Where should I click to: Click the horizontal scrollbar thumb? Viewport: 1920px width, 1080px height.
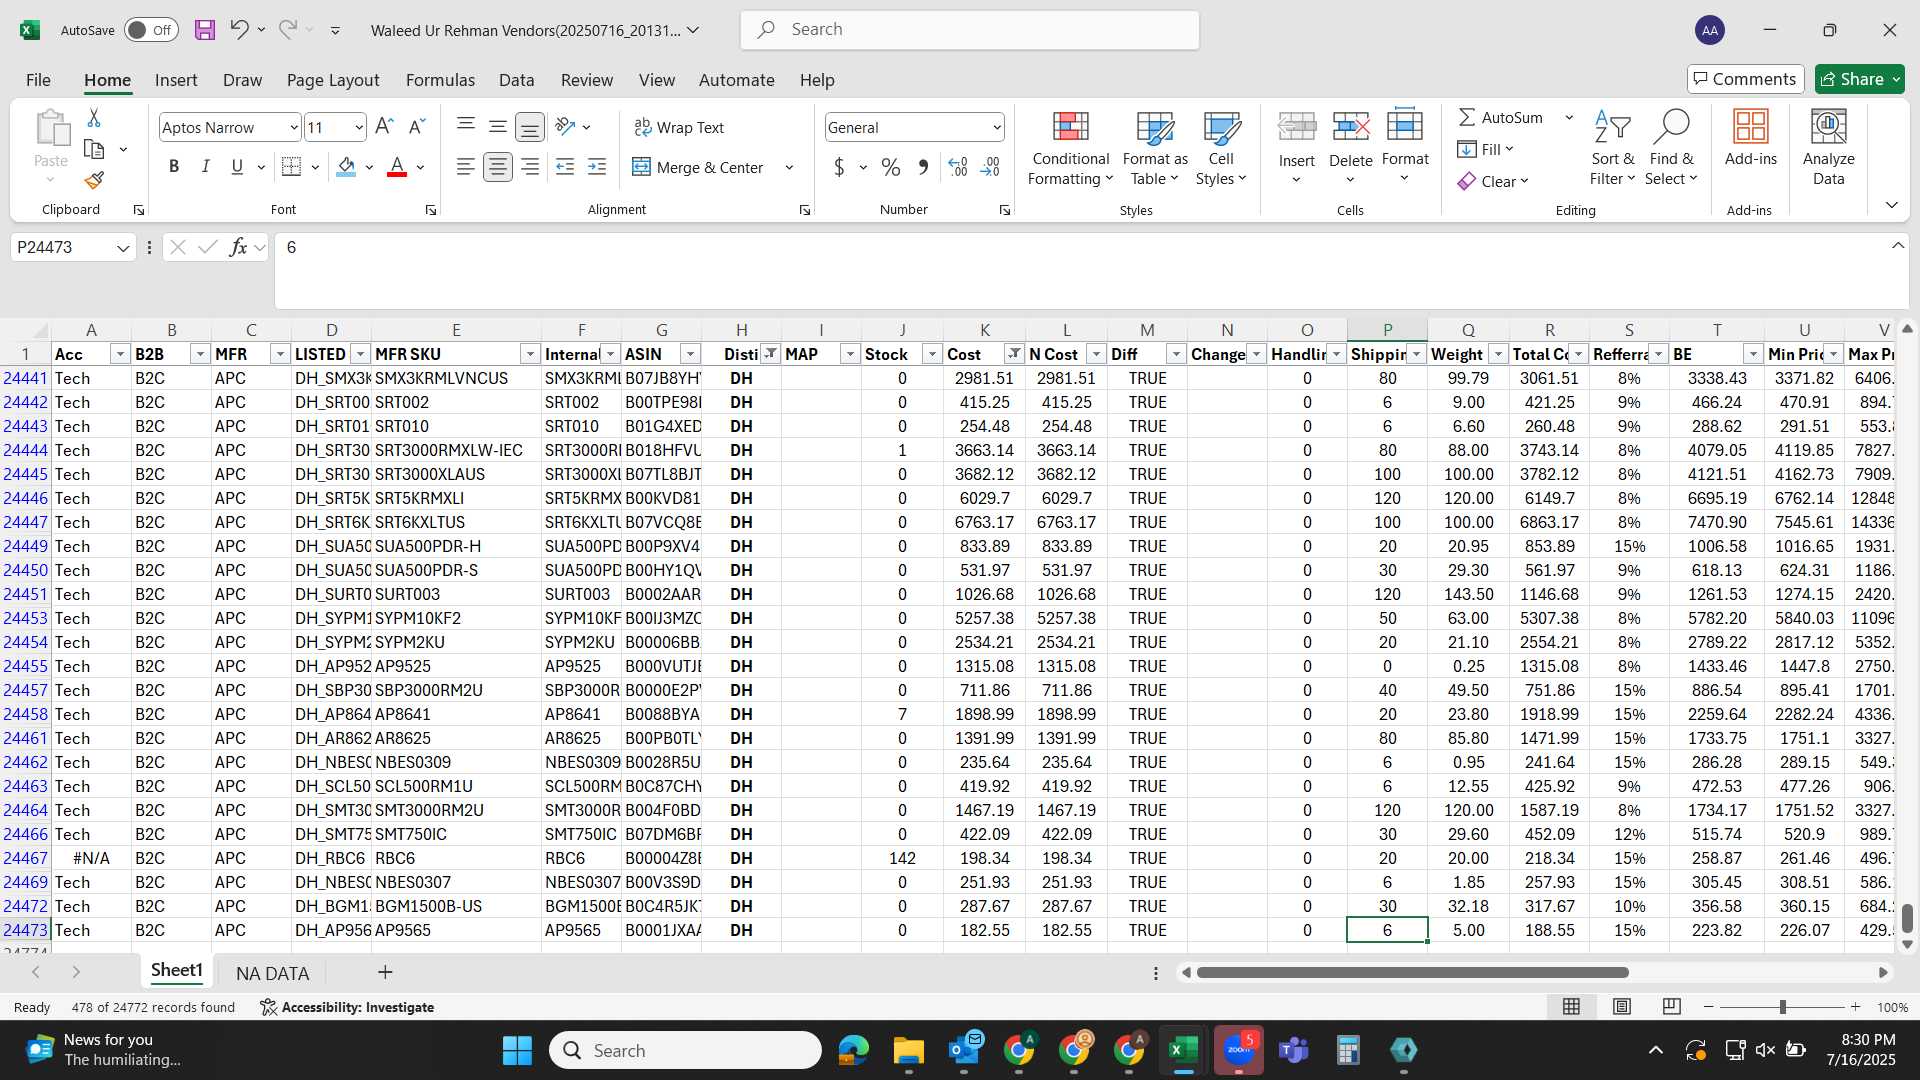pos(1412,972)
